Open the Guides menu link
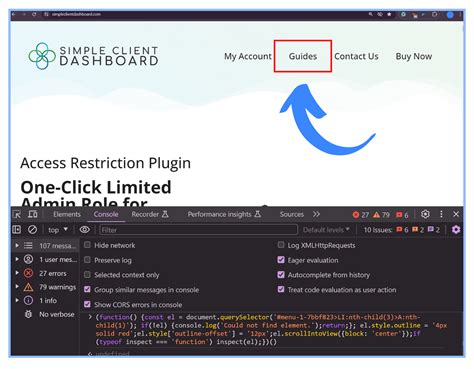This screenshot has height=369, width=474. coord(303,56)
